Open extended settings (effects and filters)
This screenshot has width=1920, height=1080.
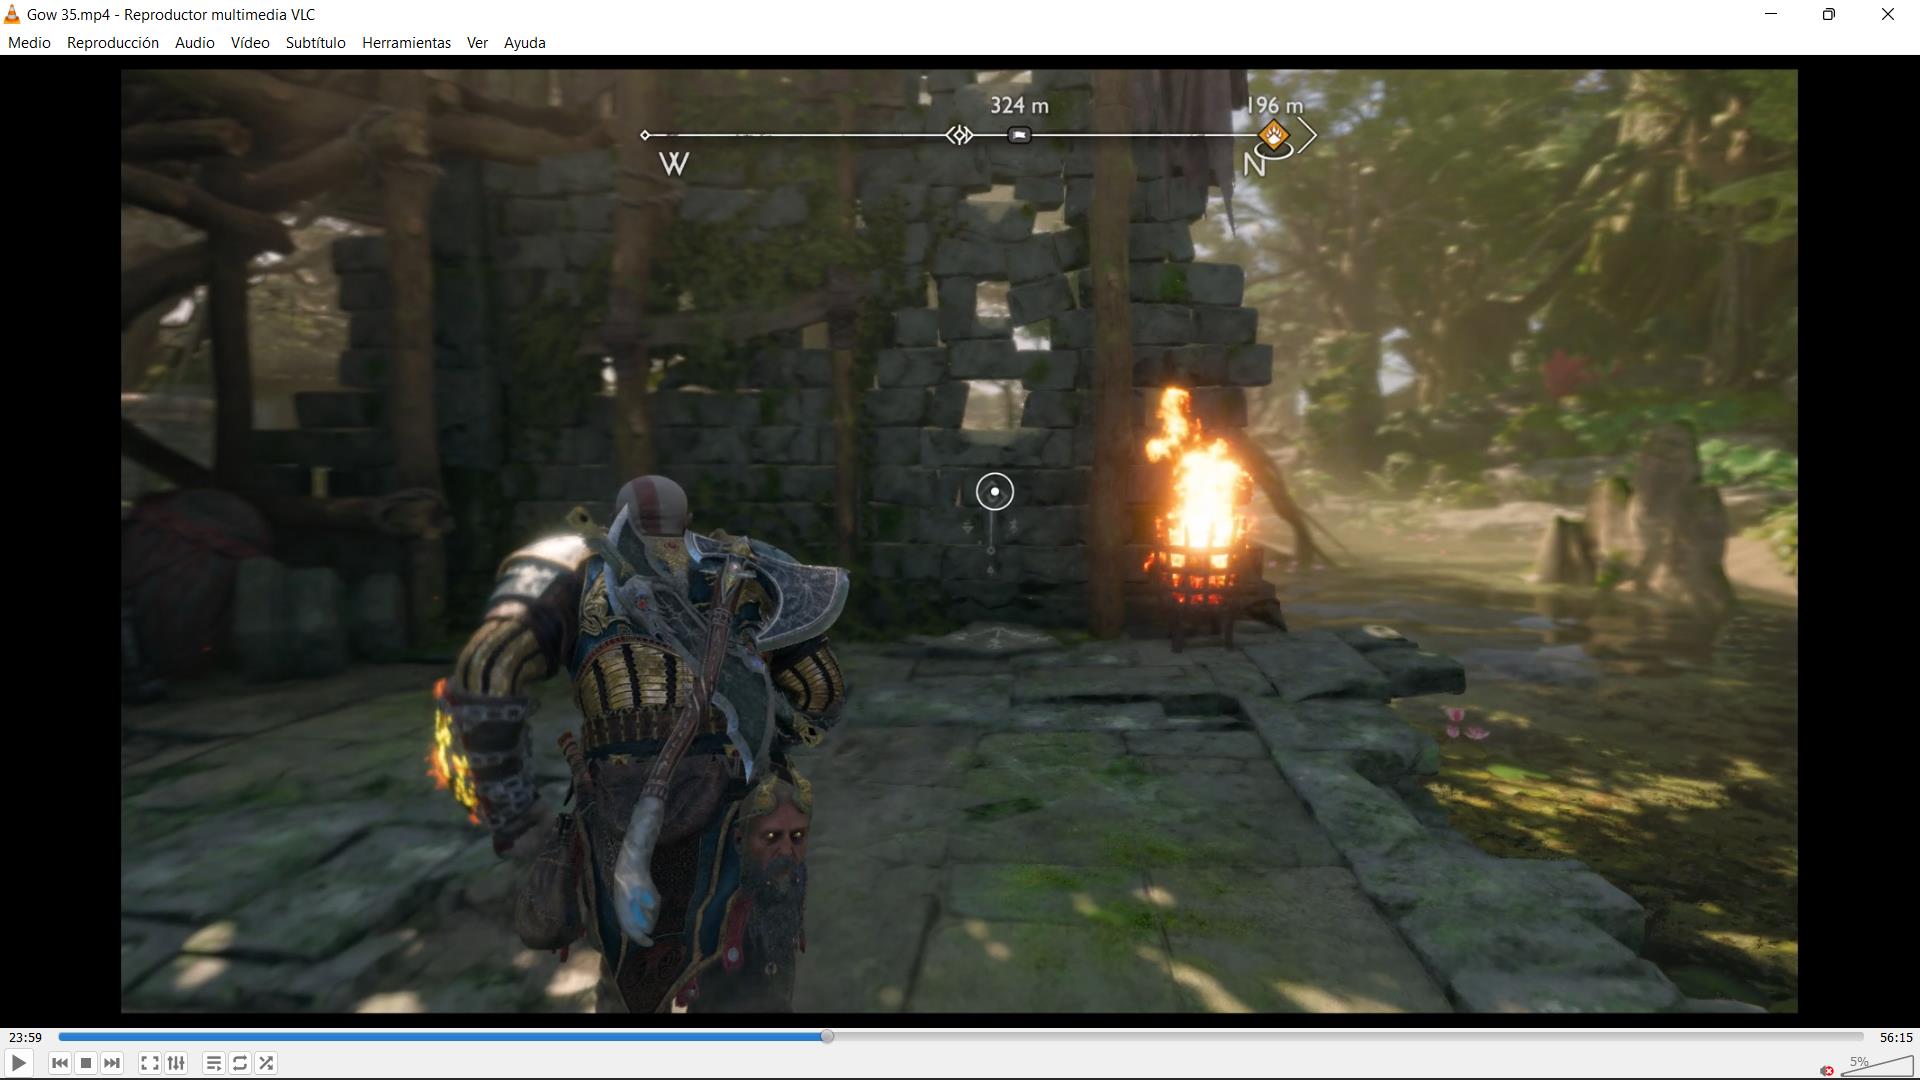(x=176, y=1063)
